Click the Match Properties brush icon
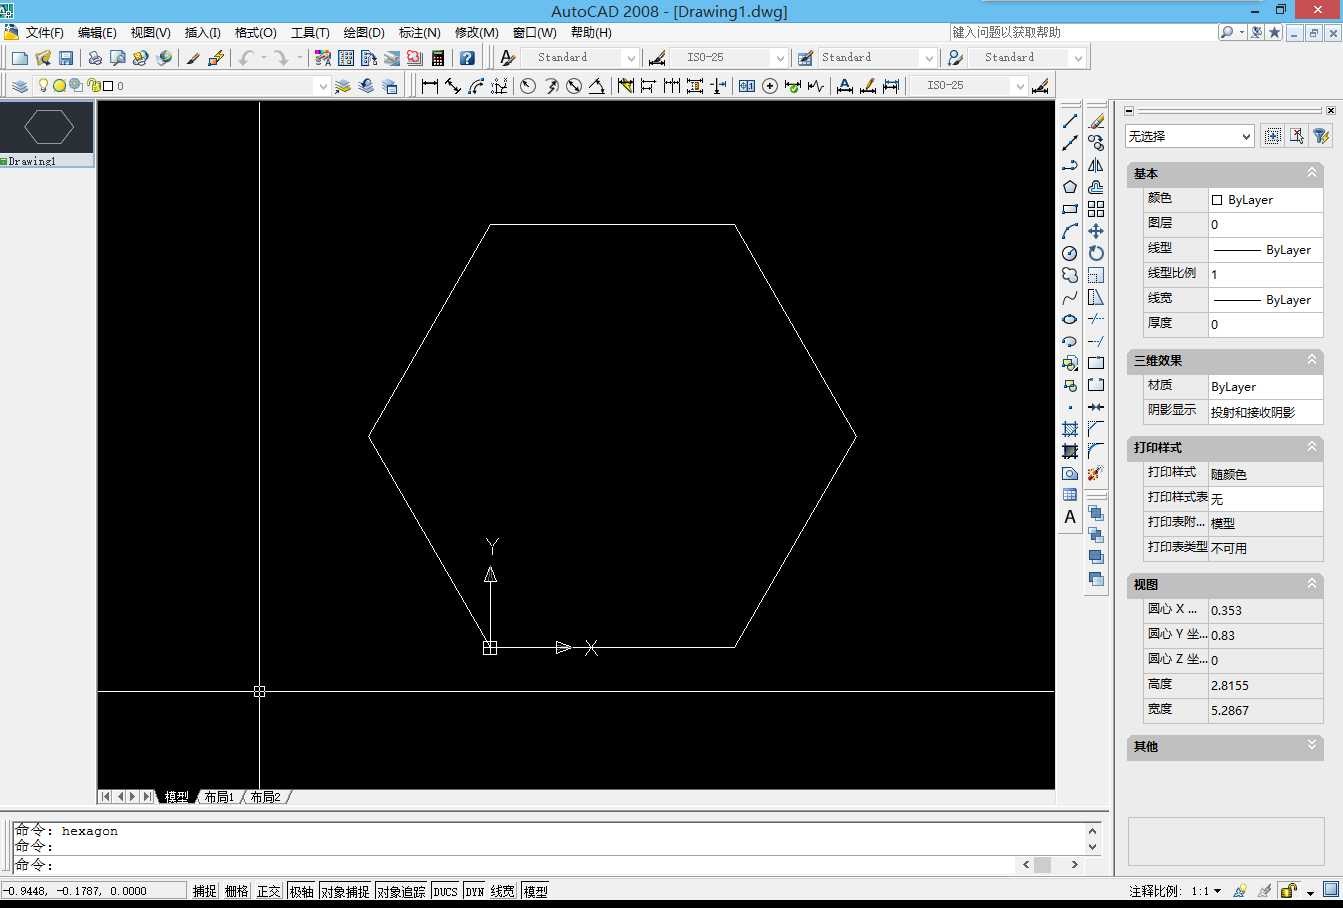The height and width of the screenshot is (908, 1343). coord(193,58)
